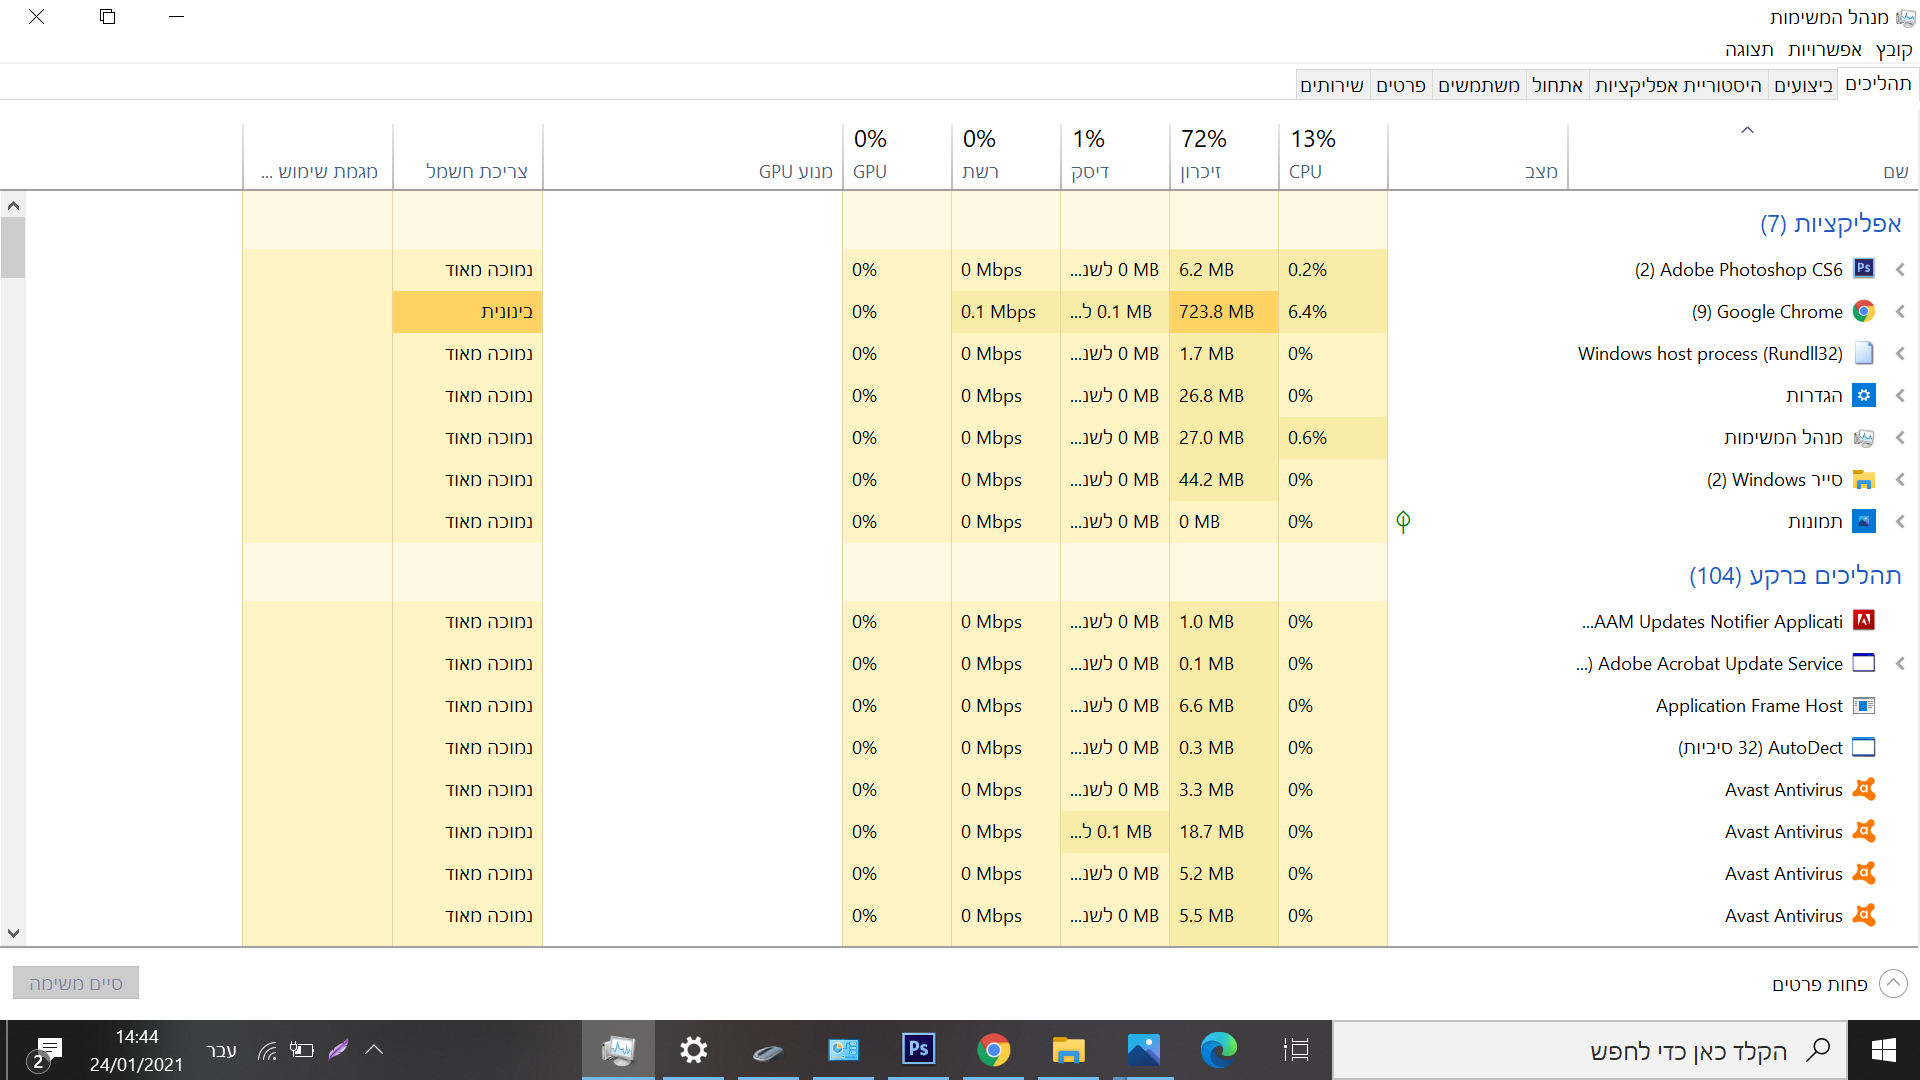Open File Explorer from the taskbar
This screenshot has width=1920, height=1080.
tap(1068, 1049)
